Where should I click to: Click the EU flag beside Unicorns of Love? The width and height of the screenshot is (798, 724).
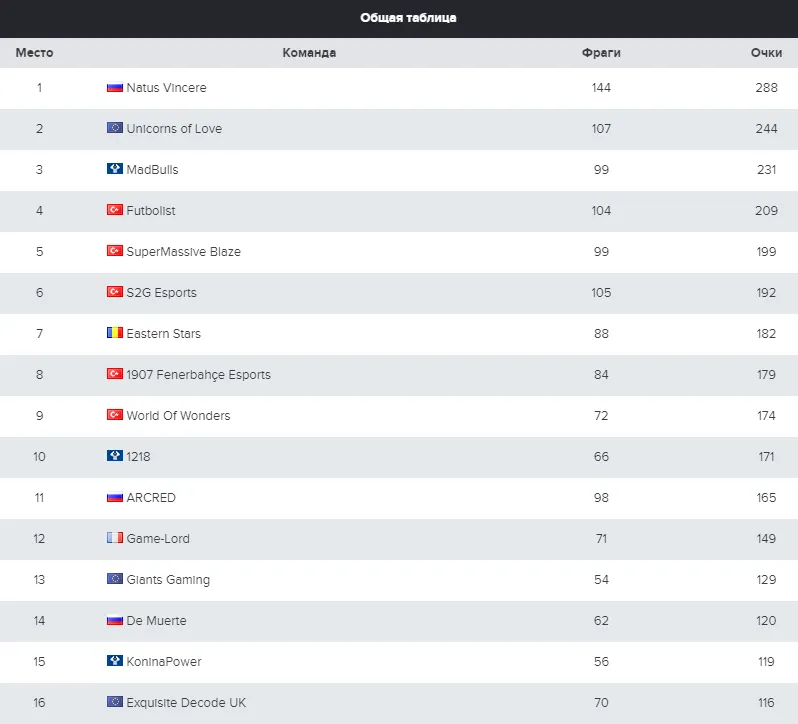[x=115, y=128]
